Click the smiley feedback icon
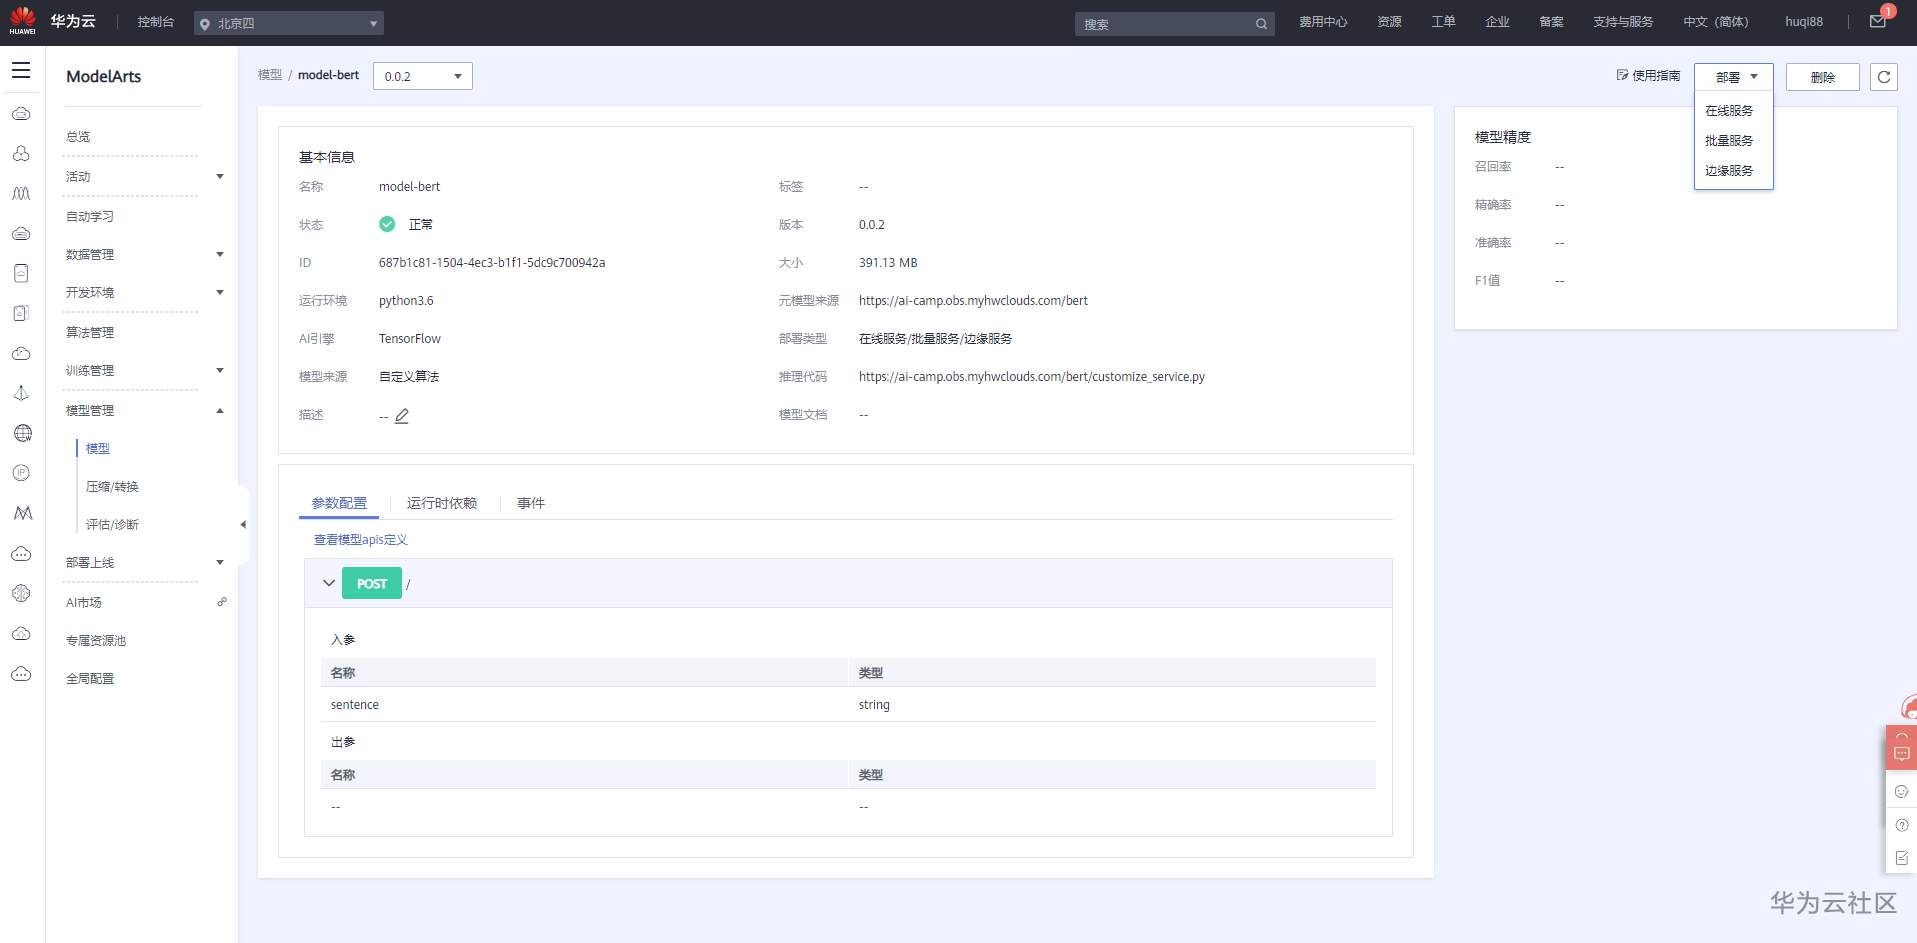 1902,791
